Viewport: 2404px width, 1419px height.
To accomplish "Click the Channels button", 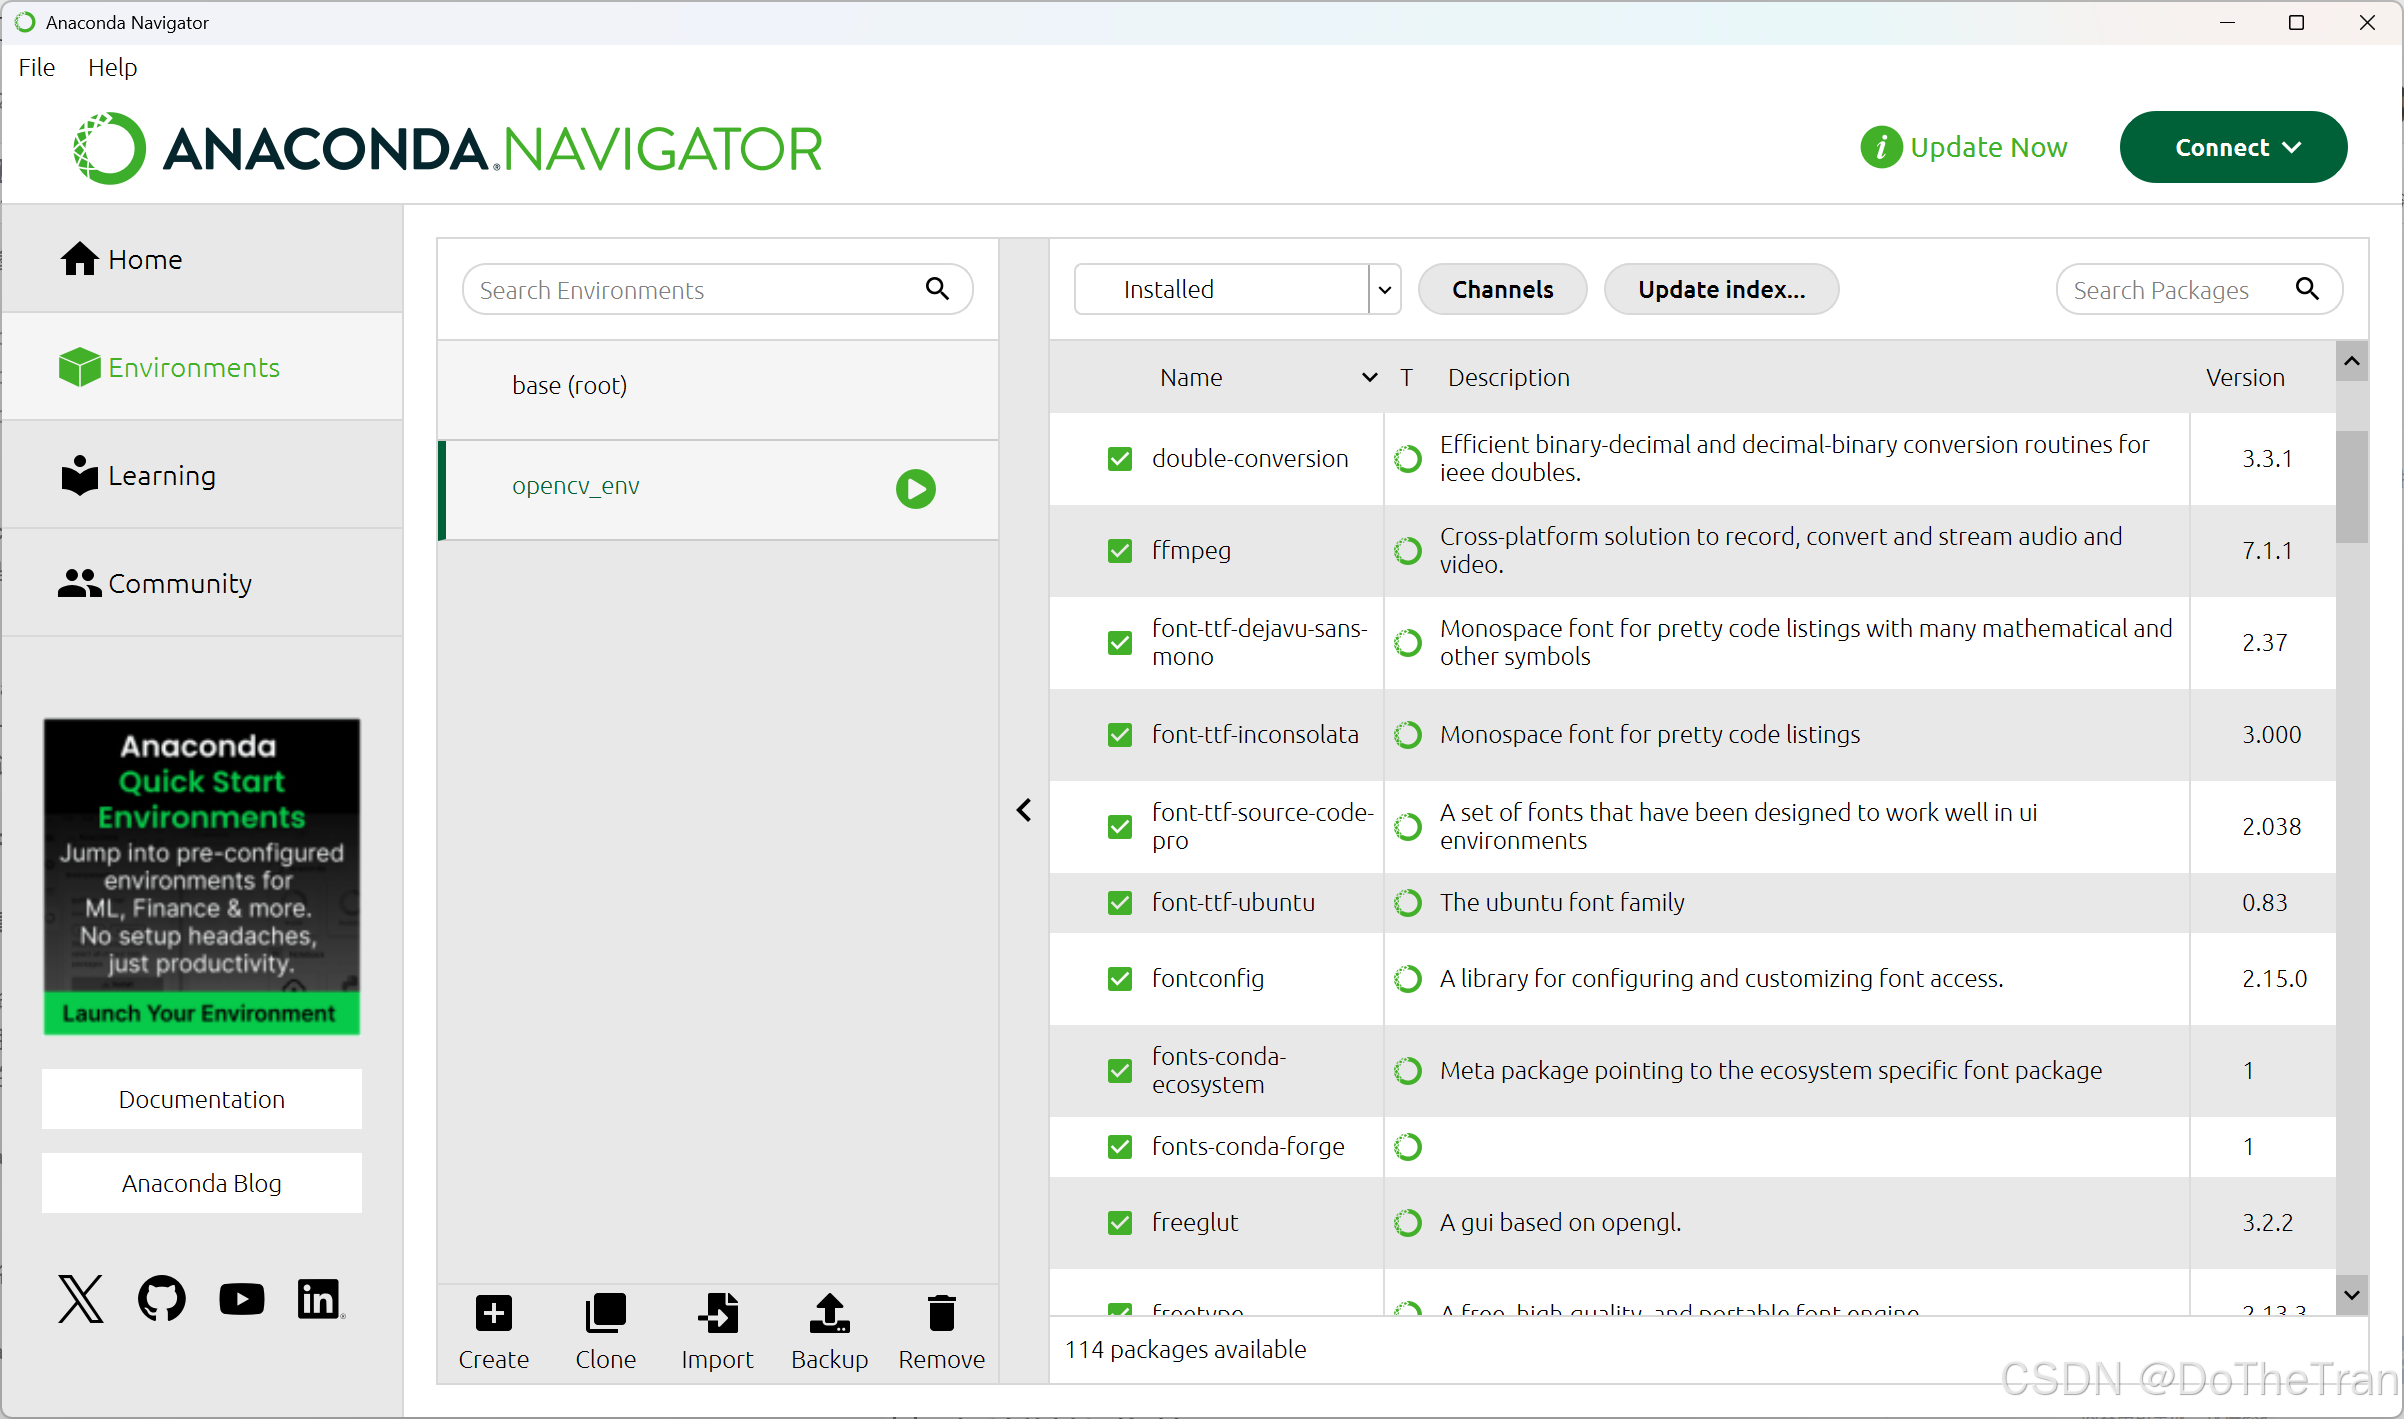I will 1502,290.
